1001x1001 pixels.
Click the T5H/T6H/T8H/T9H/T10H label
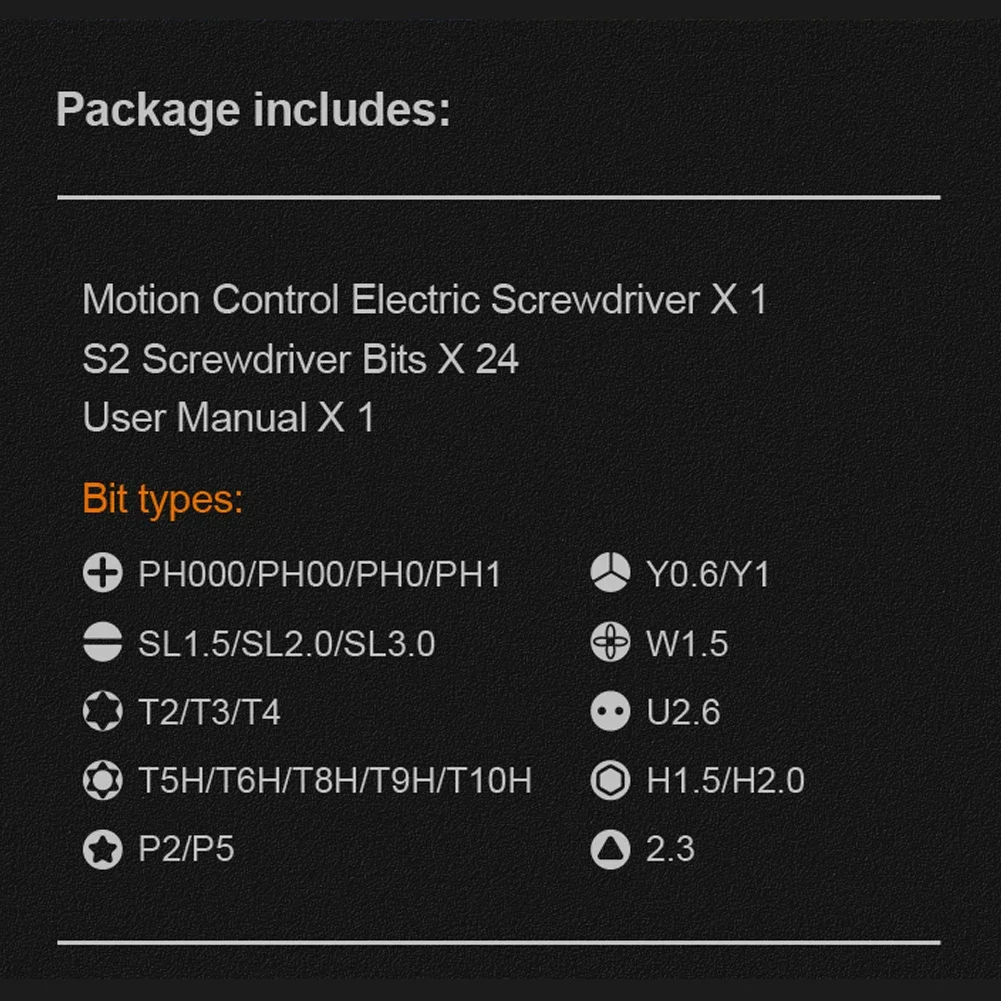335,780
